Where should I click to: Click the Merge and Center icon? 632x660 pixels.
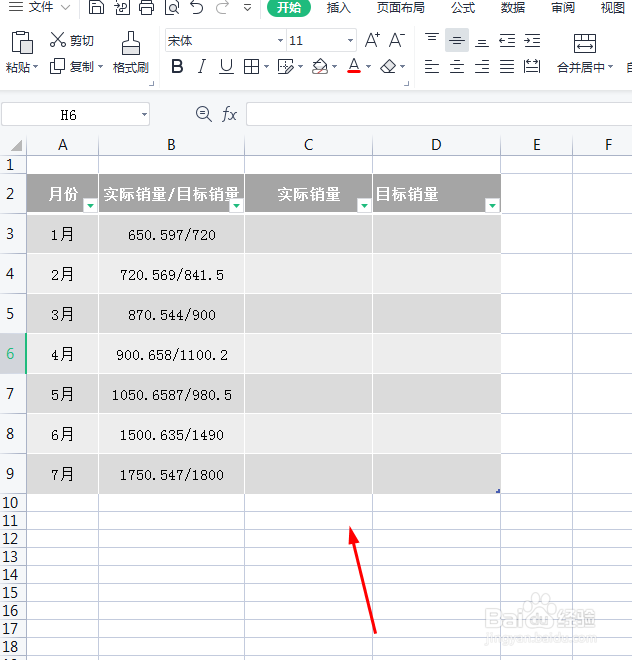tap(585, 43)
